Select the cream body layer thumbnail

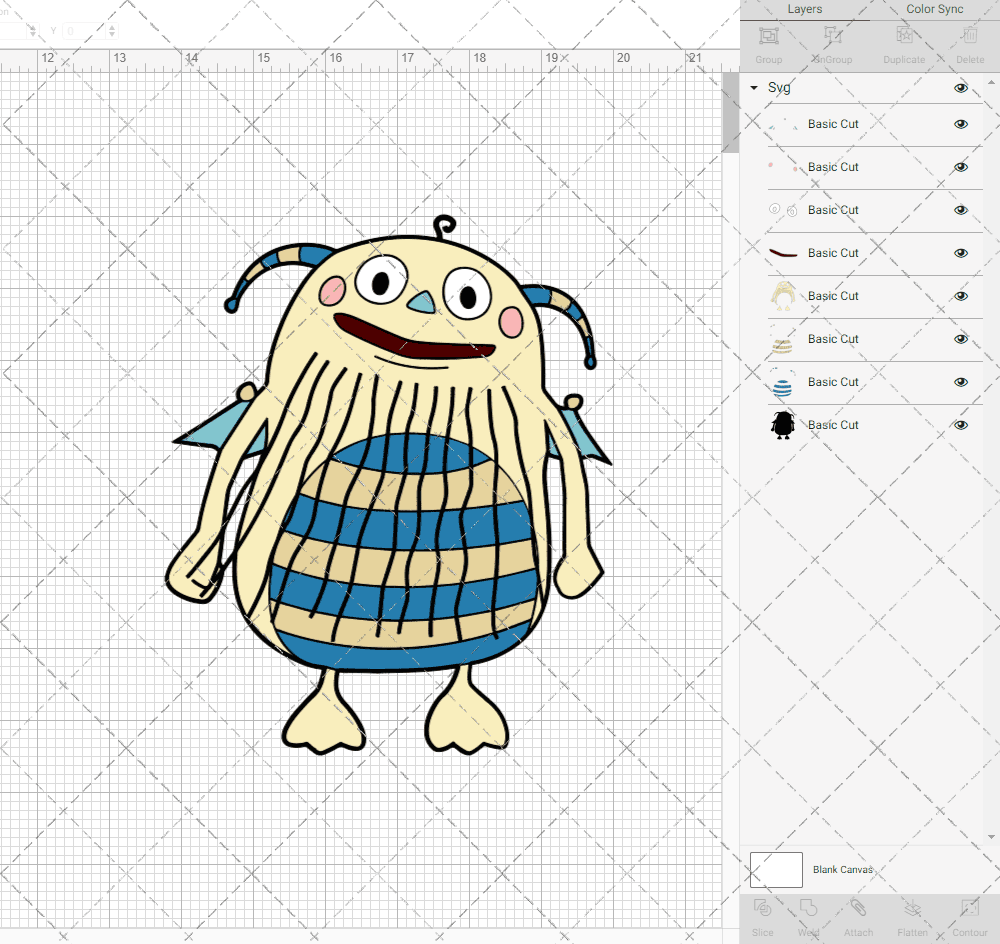[x=783, y=296]
